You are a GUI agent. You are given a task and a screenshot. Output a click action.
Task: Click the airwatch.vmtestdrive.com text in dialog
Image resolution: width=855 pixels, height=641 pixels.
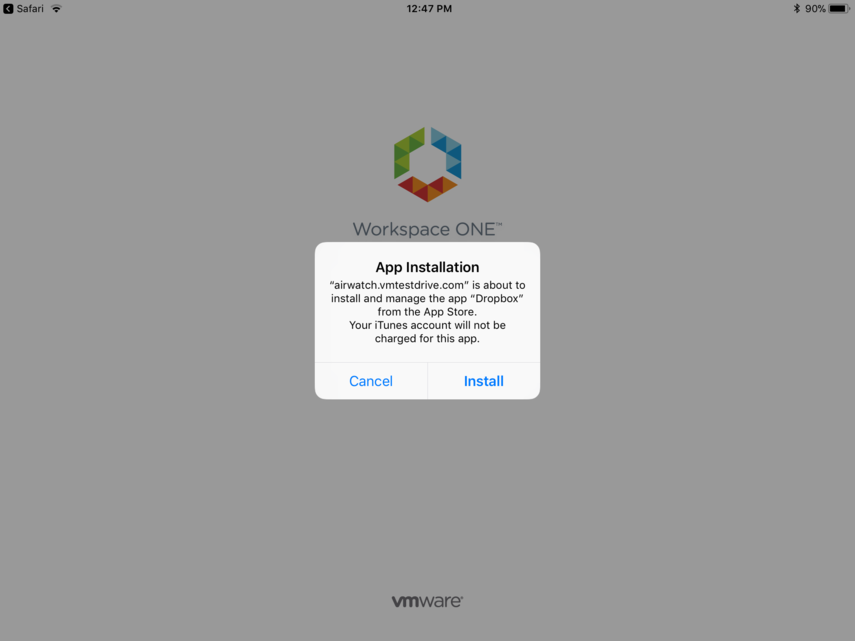point(399,285)
